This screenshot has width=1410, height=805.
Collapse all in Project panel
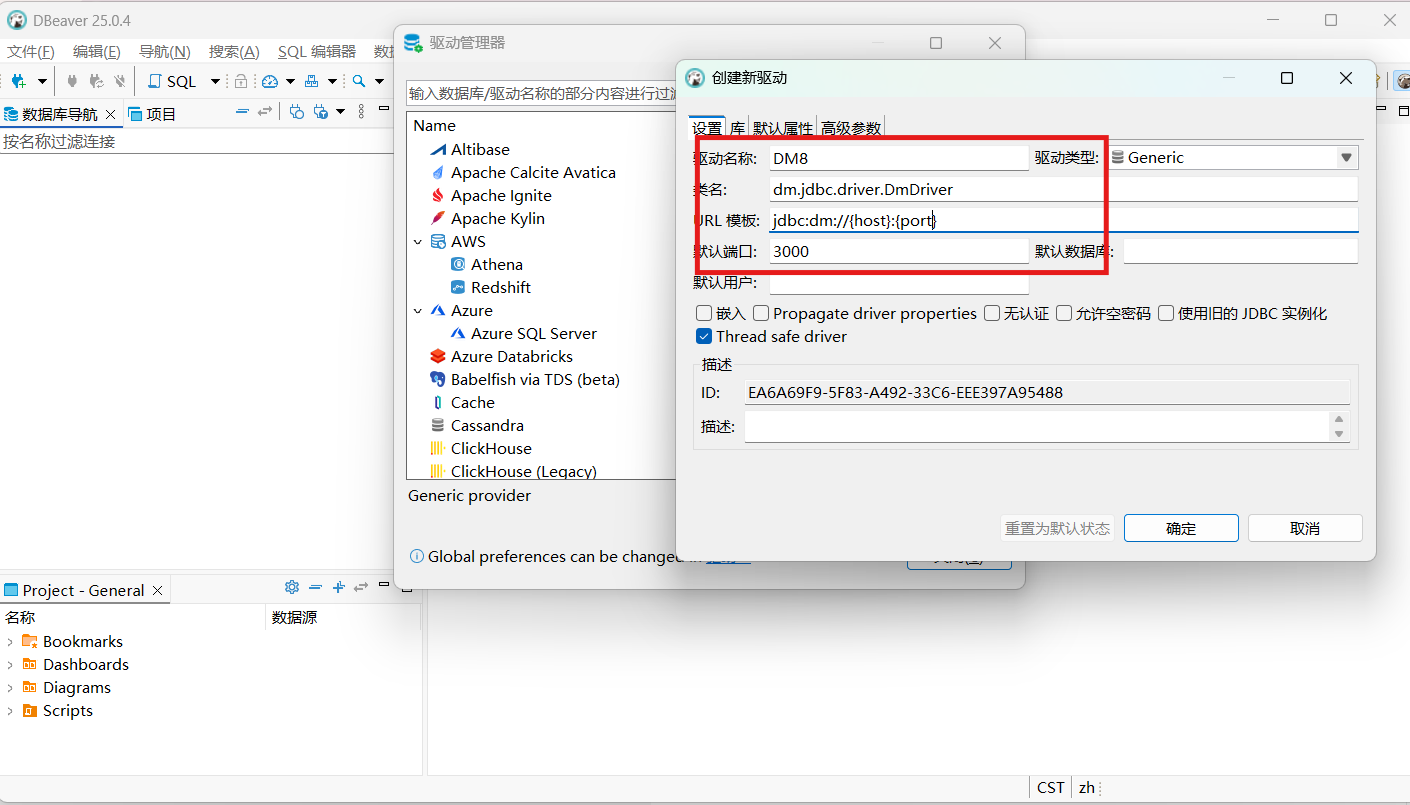point(315,587)
